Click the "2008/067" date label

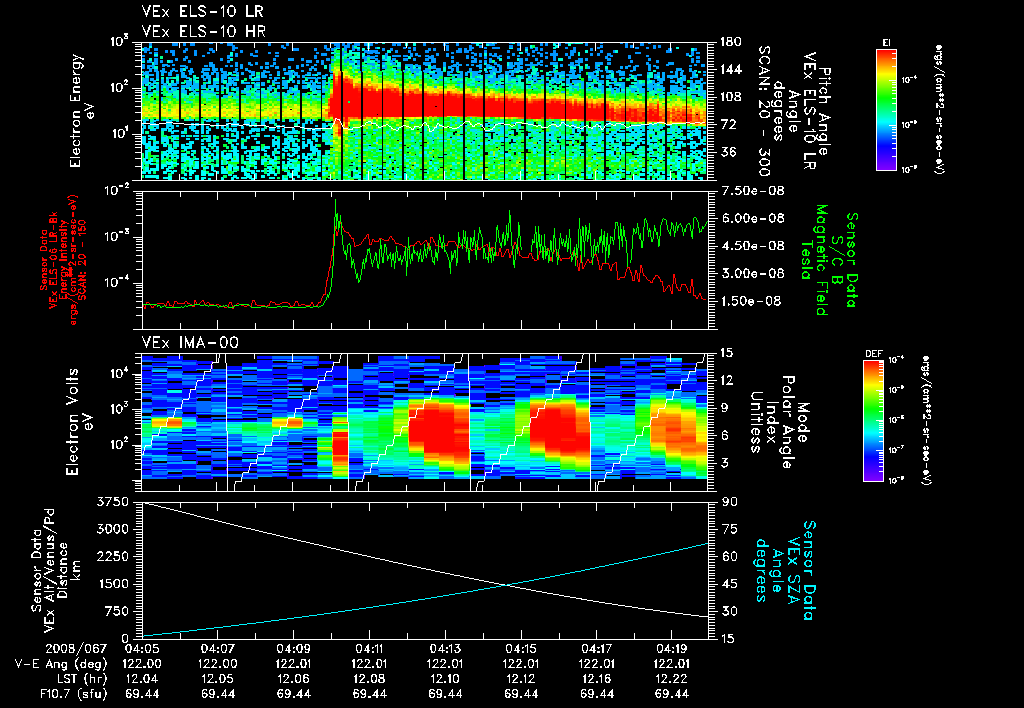(x=76, y=649)
